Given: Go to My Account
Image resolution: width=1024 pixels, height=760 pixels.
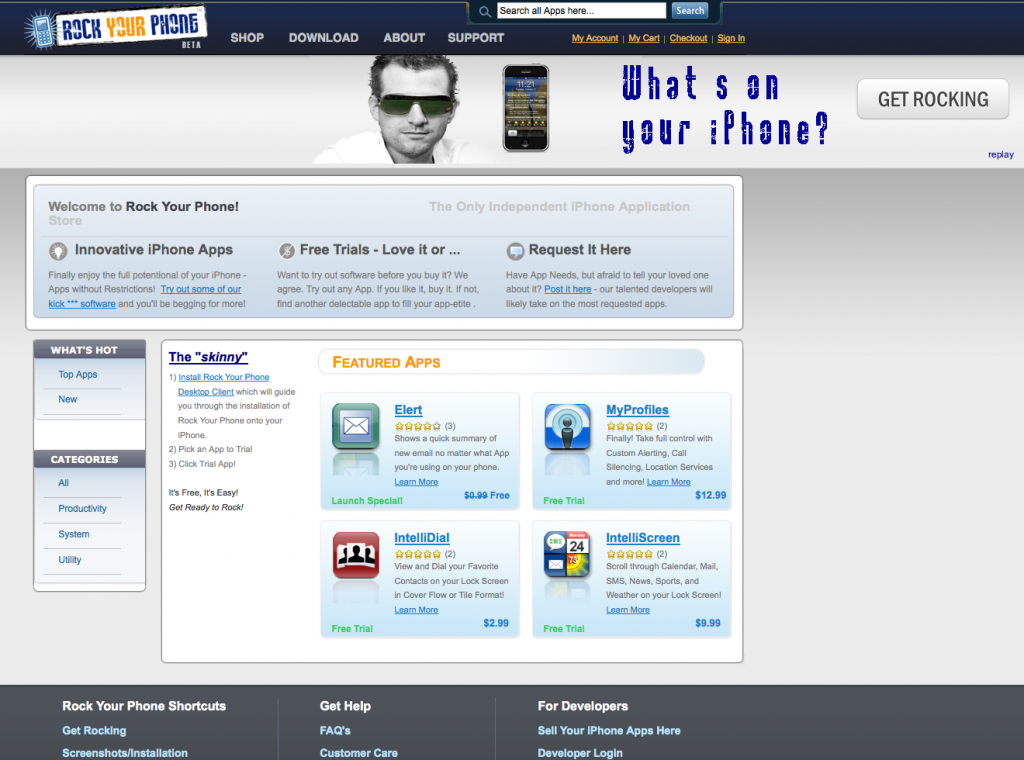Looking at the screenshot, I should pyautogui.click(x=595, y=38).
